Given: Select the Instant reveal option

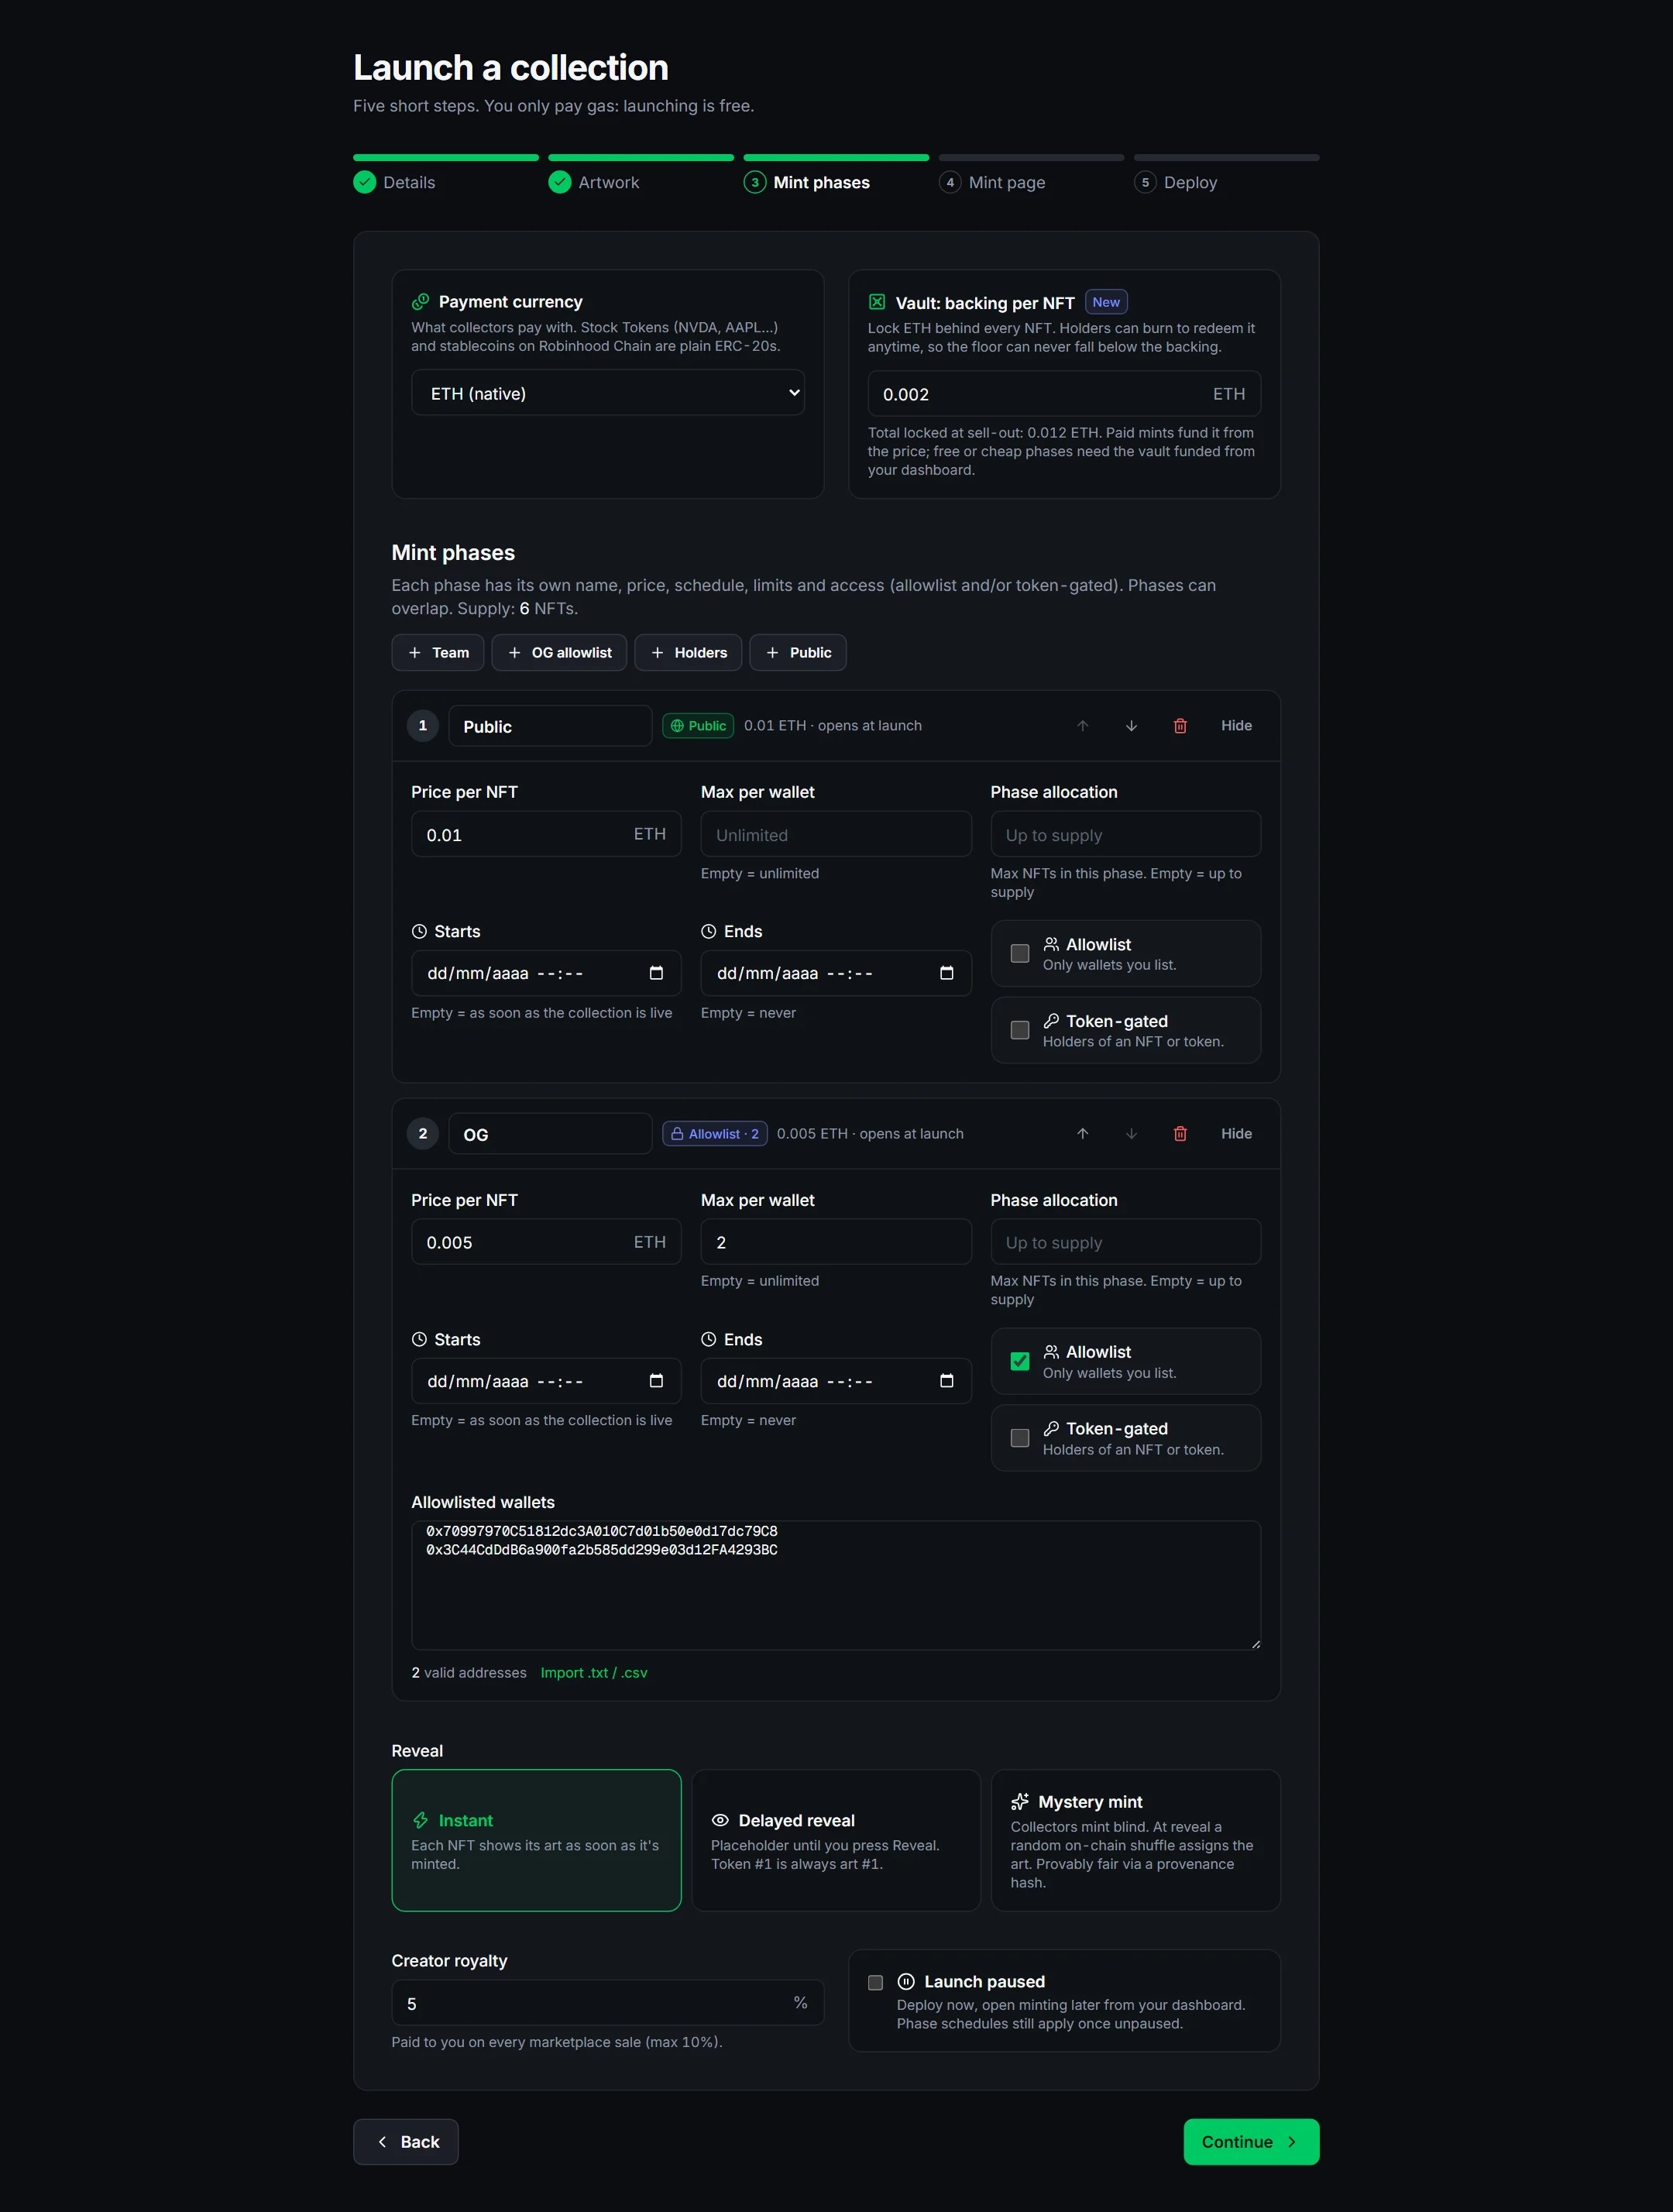Looking at the screenshot, I should click(x=536, y=1840).
